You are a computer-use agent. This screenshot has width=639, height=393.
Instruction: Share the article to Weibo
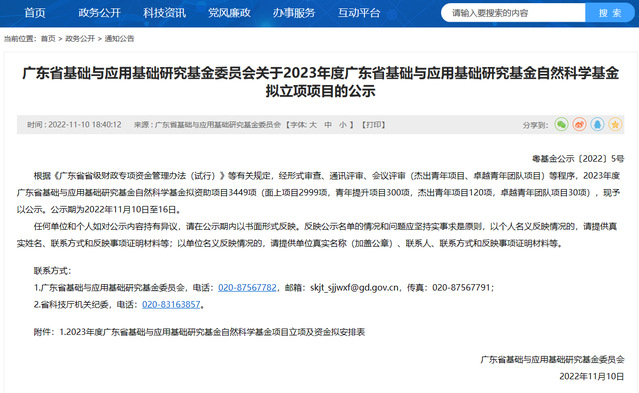(x=579, y=124)
